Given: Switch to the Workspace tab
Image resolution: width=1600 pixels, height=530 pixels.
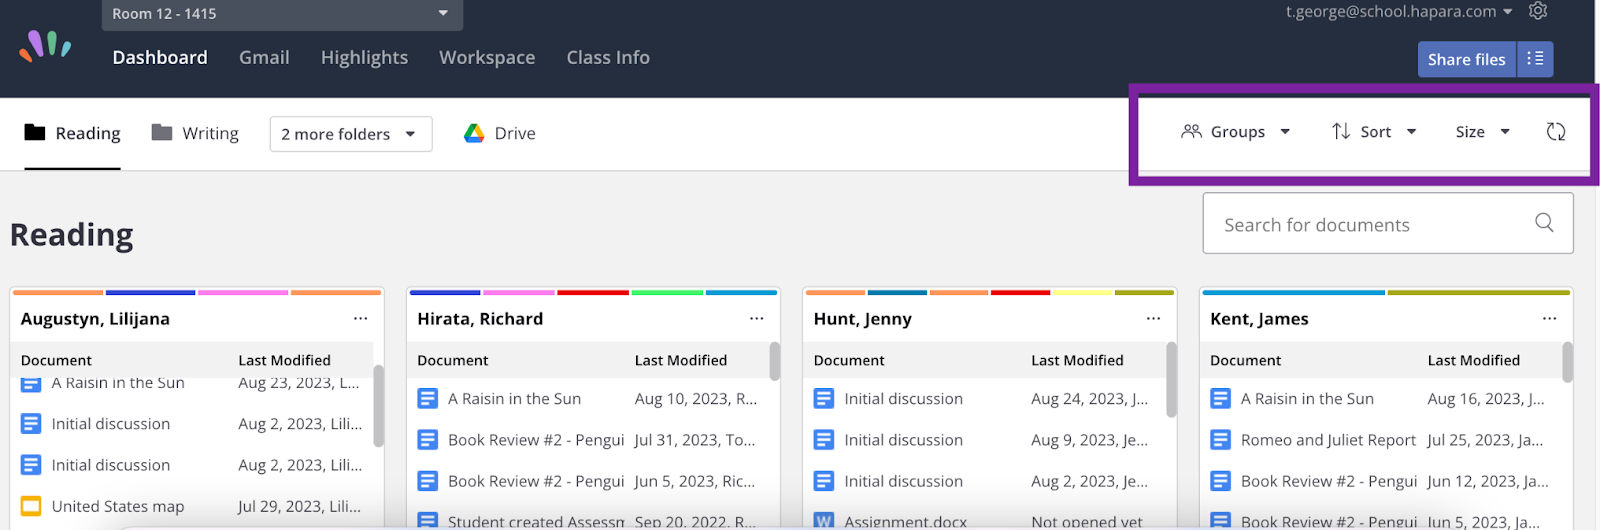Looking at the screenshot, I should point(487,58).
